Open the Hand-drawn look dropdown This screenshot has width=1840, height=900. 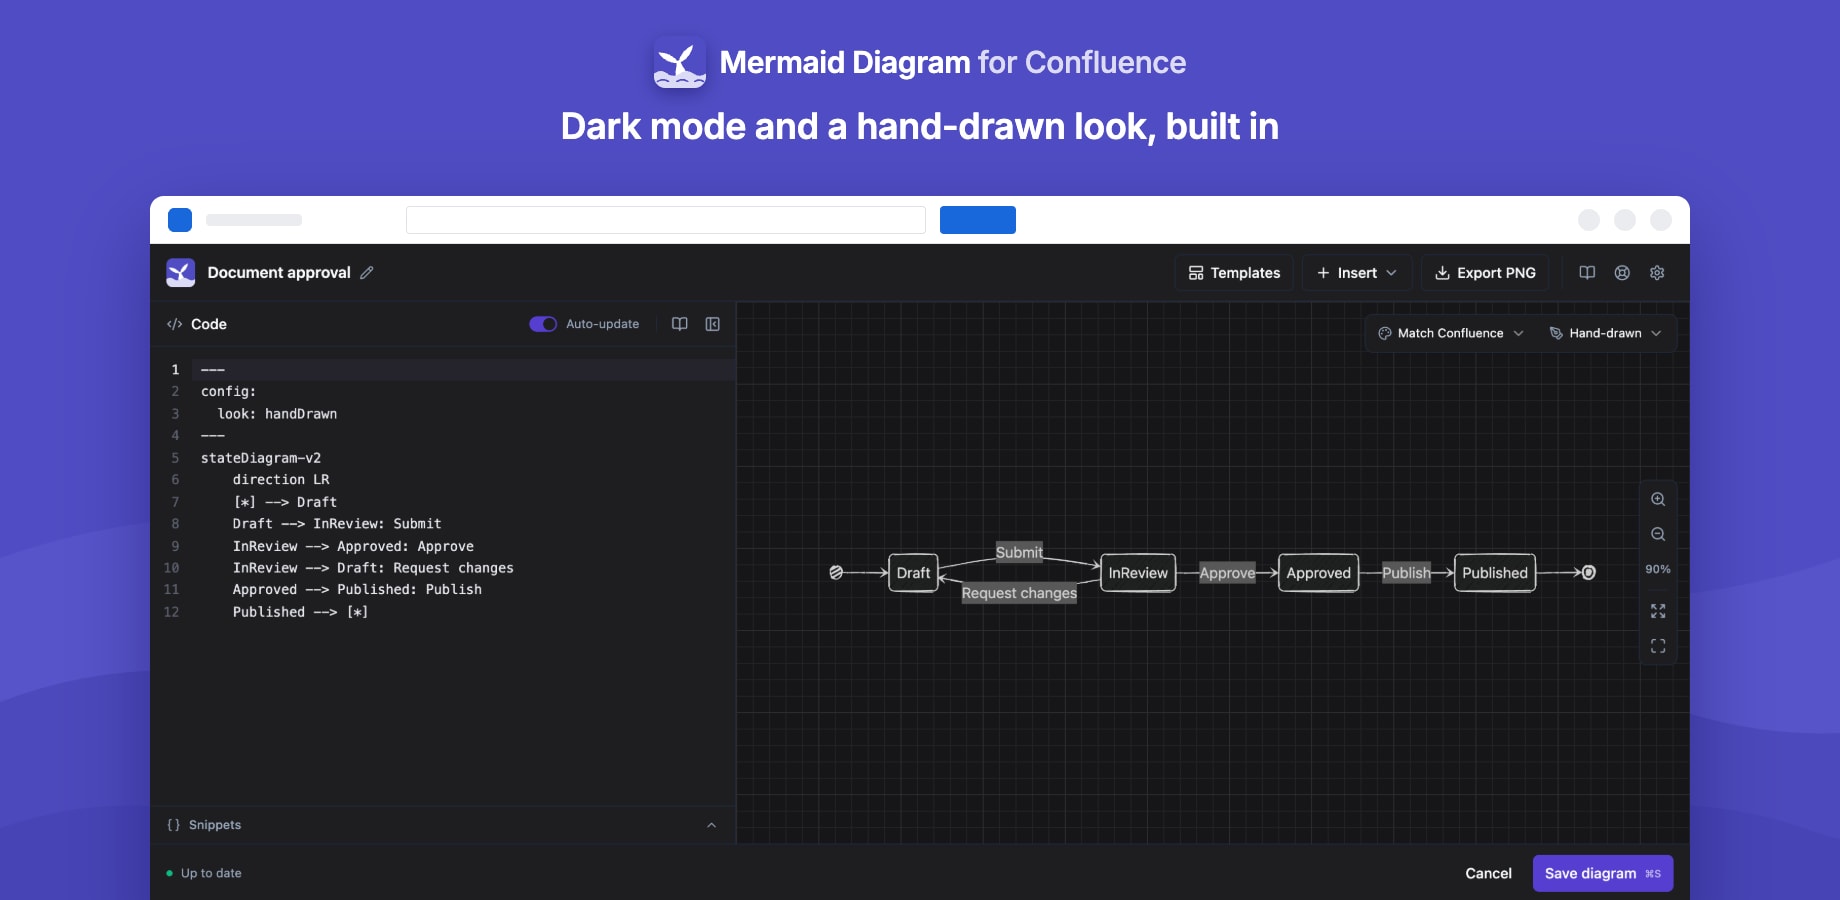pyautogui.click(x=1605, y=333)
